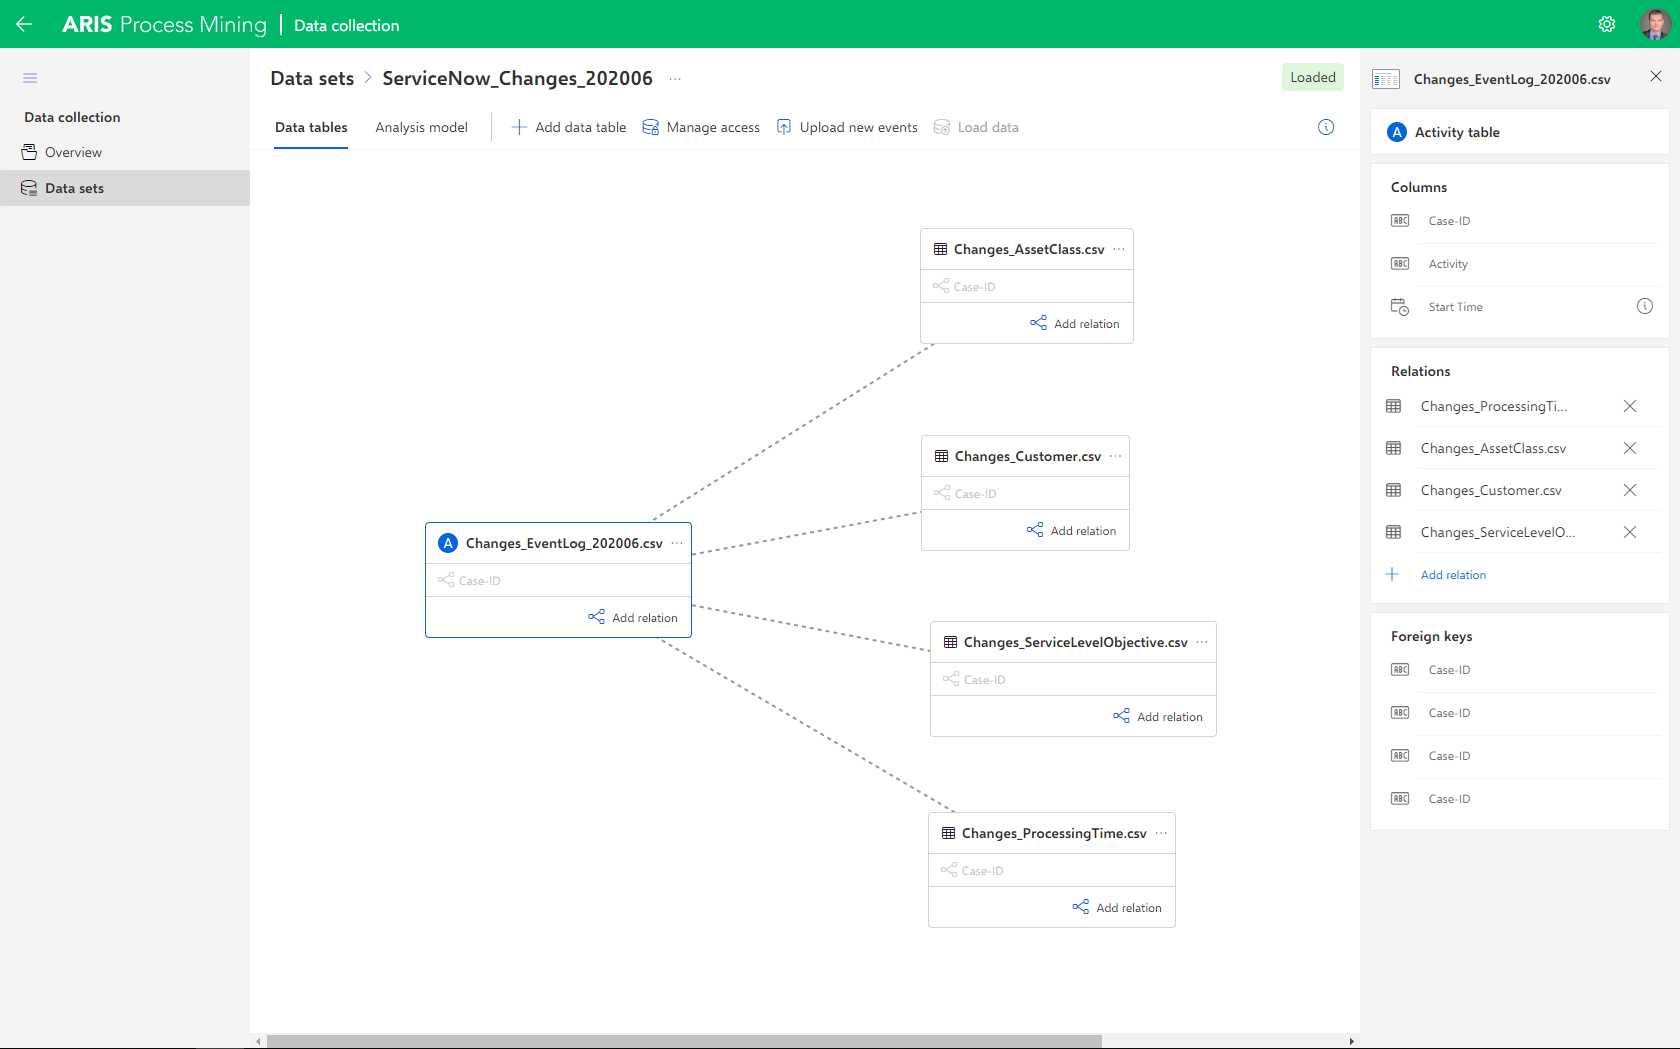This screenshot has height=1049, width=1680.
Task: Click the horizontal scrollbar thumb at the bottom
Action: coord(684,1041)
